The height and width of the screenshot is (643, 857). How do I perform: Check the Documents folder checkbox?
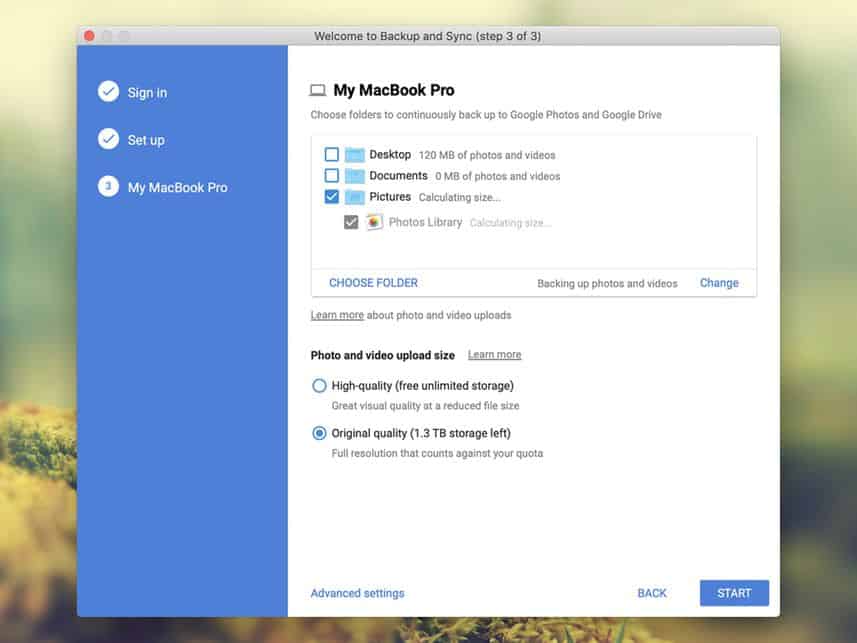click(332, 176)
